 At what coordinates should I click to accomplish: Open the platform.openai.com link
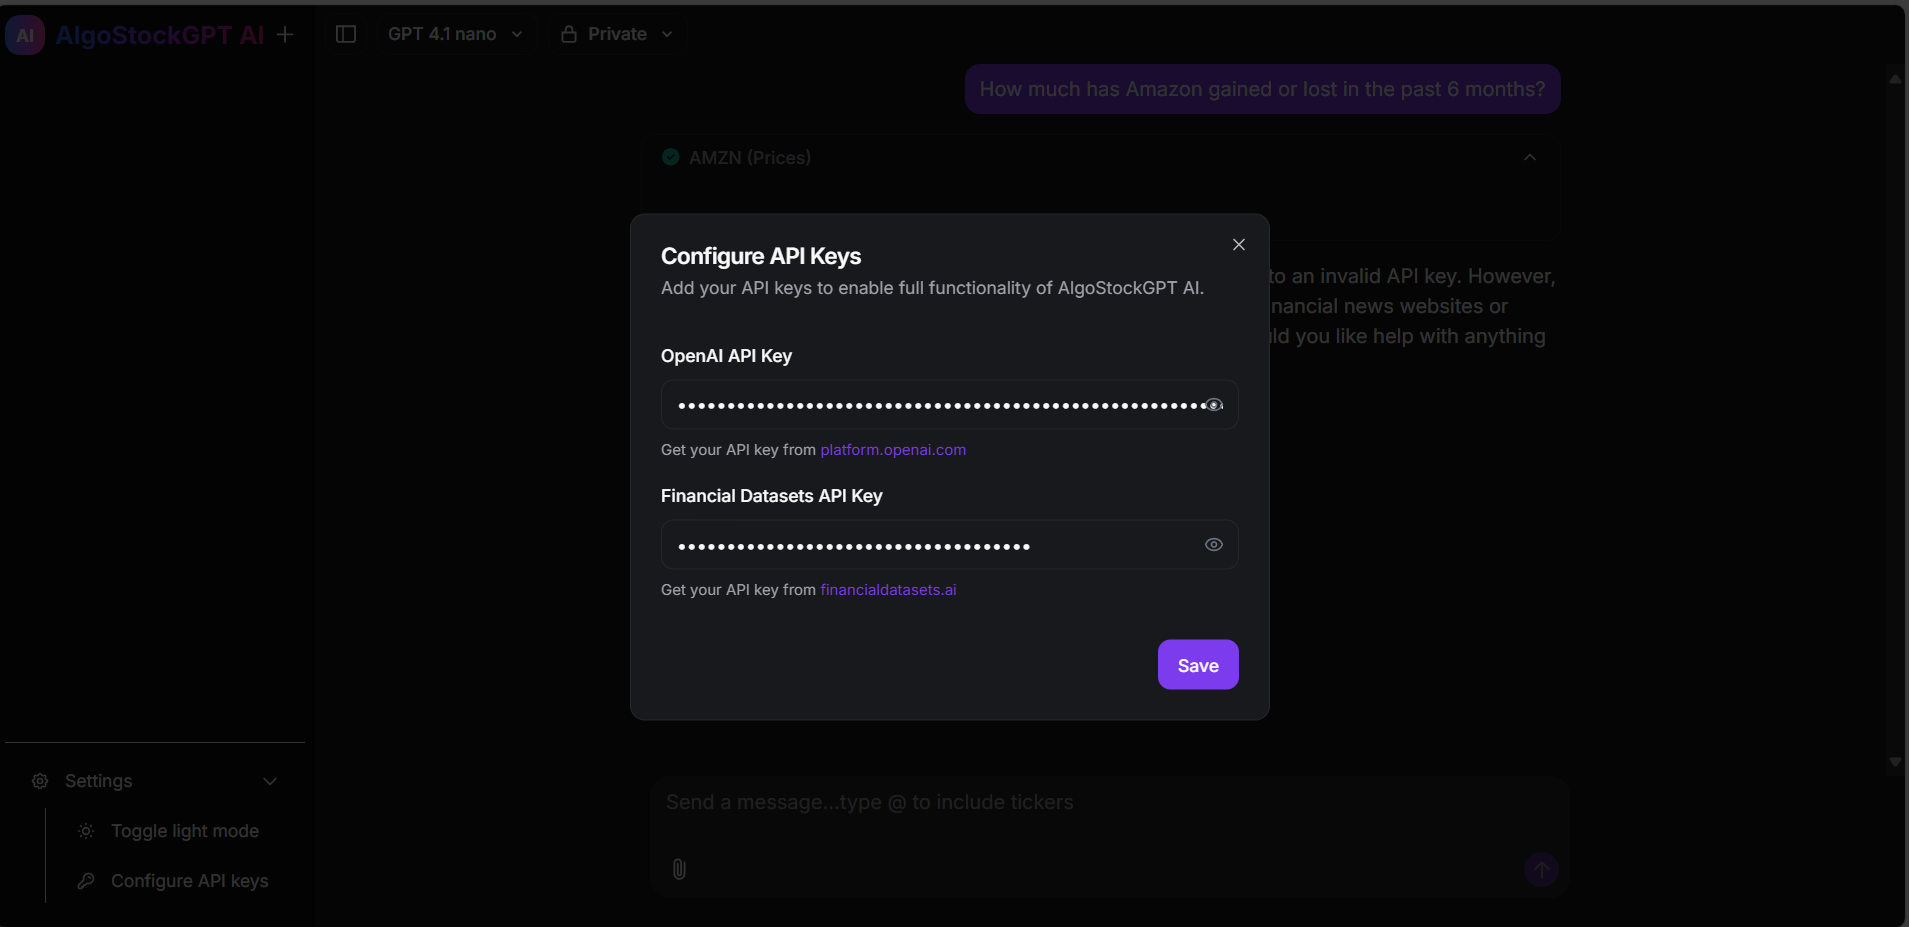click(x=893, y=450)
